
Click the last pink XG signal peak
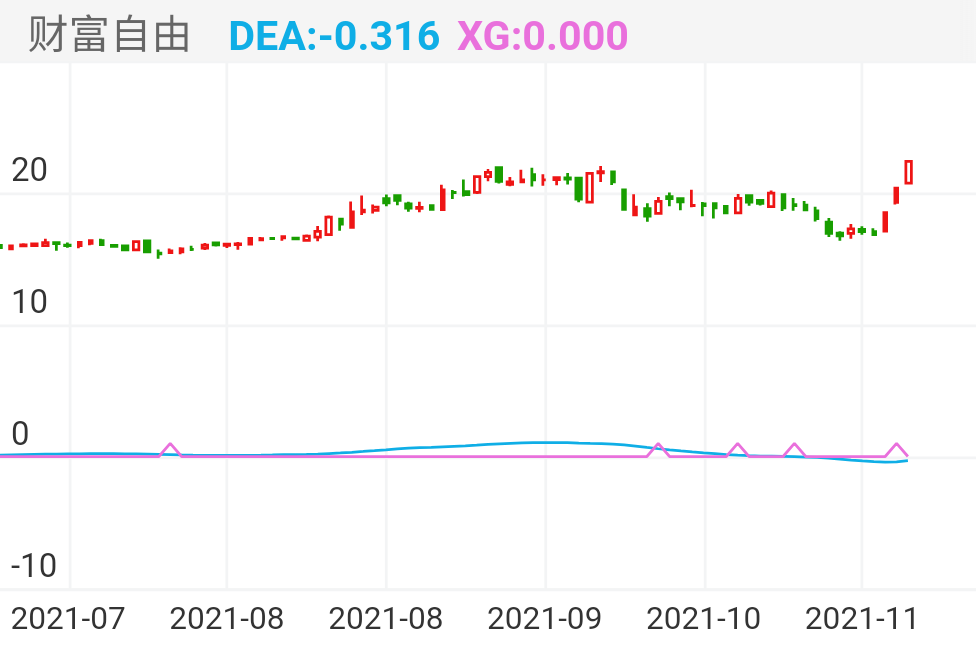point(896,450)
